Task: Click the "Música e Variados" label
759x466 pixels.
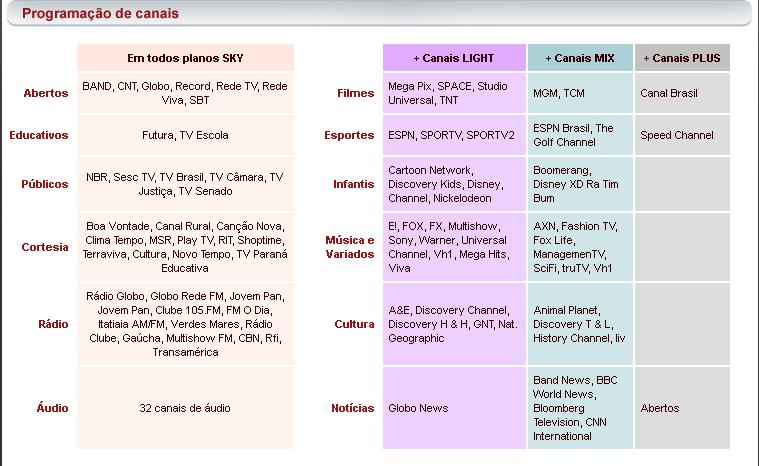Action: pos(350,247)
